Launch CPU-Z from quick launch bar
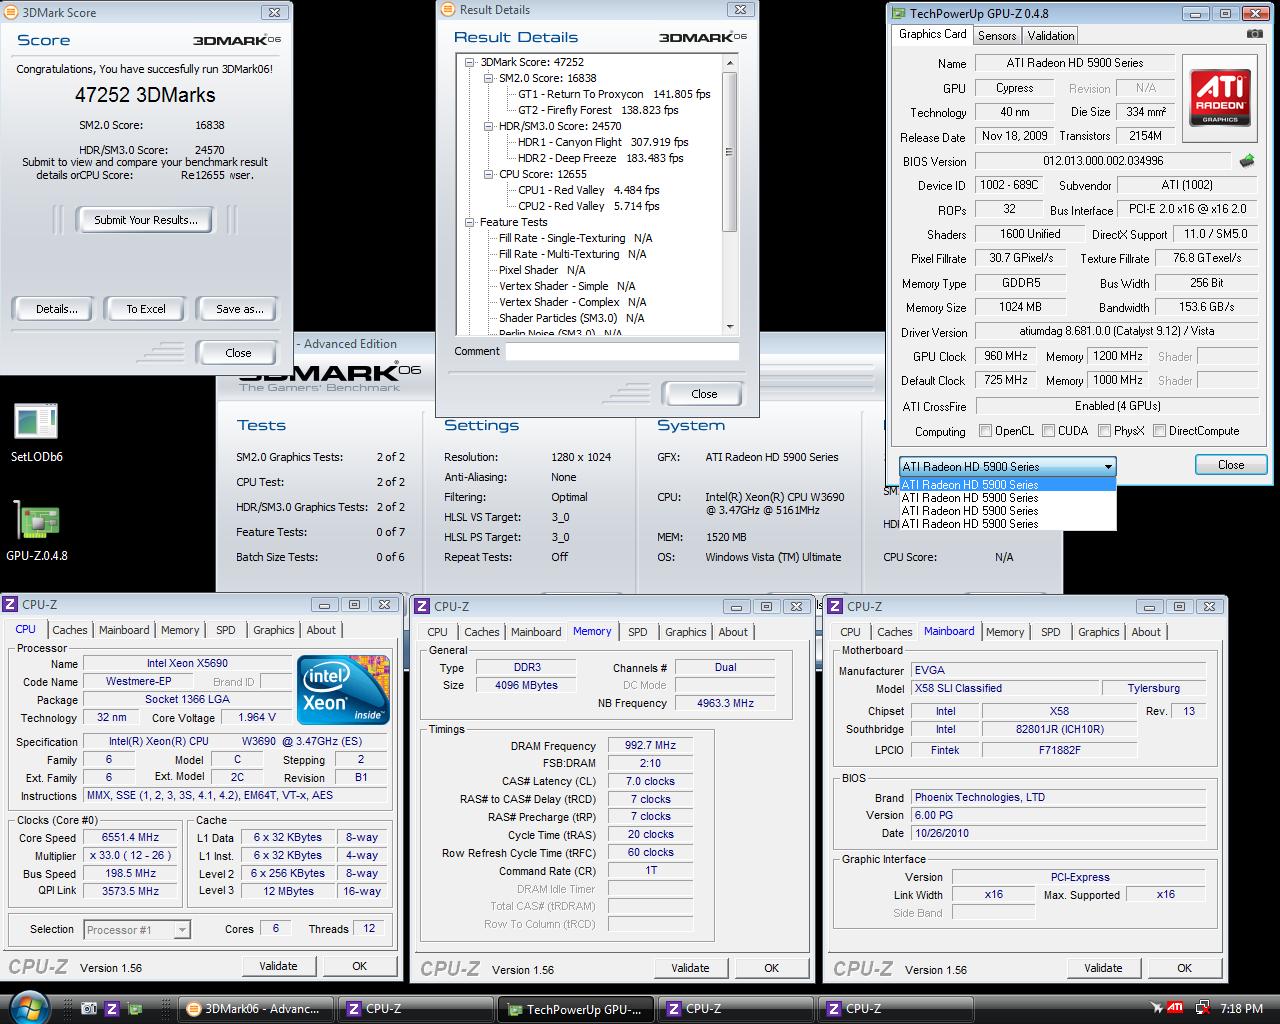 [x=112, y=1009]
